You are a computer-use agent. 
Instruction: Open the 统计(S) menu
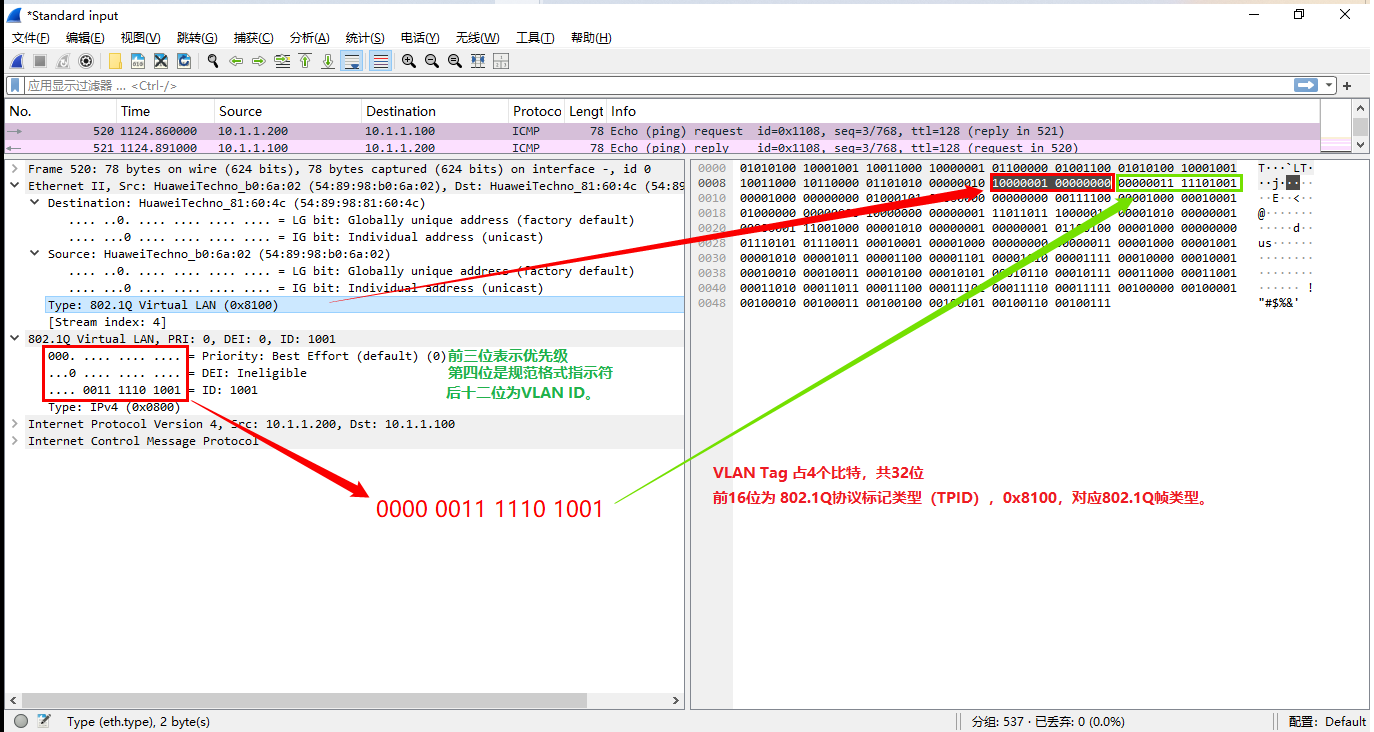(365, 38)
